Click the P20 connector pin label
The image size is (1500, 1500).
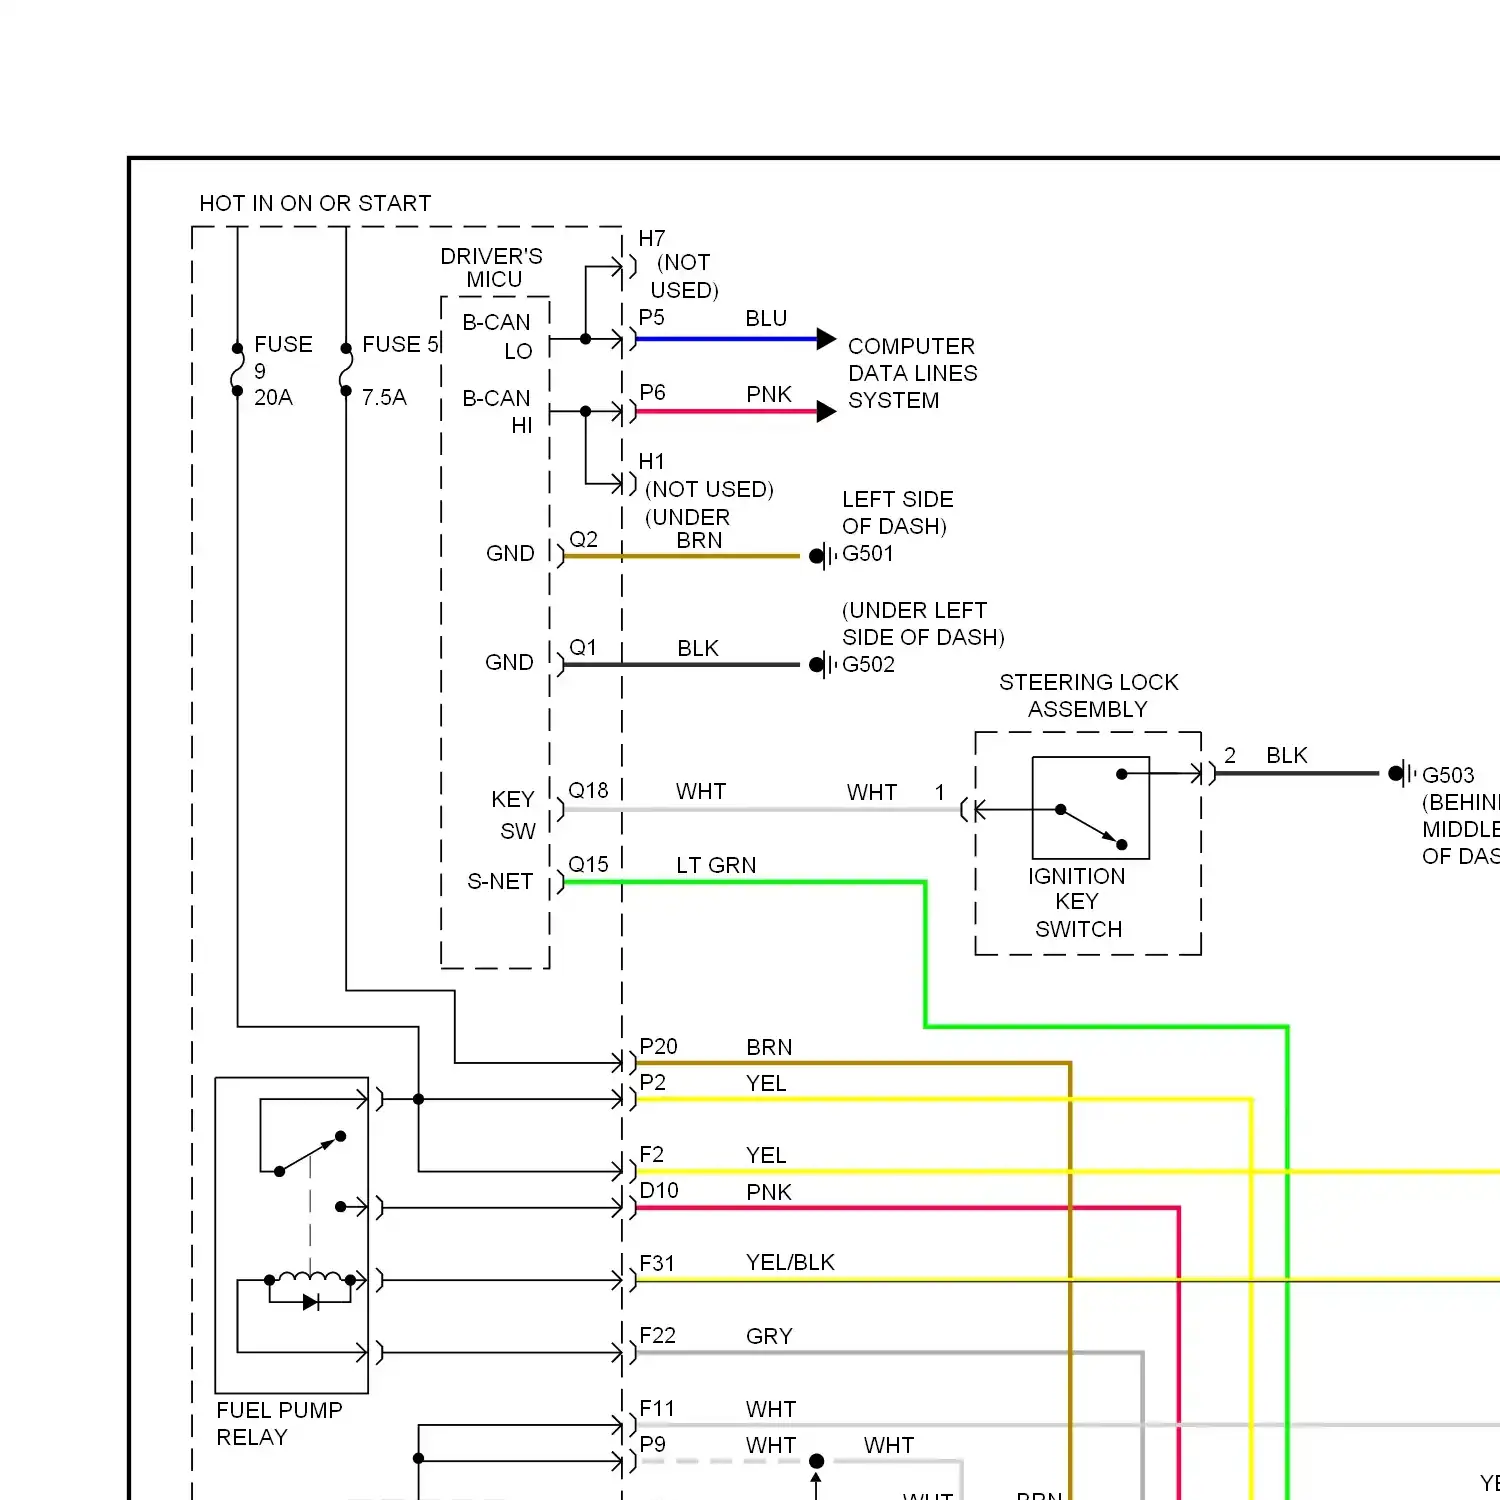659,1046
